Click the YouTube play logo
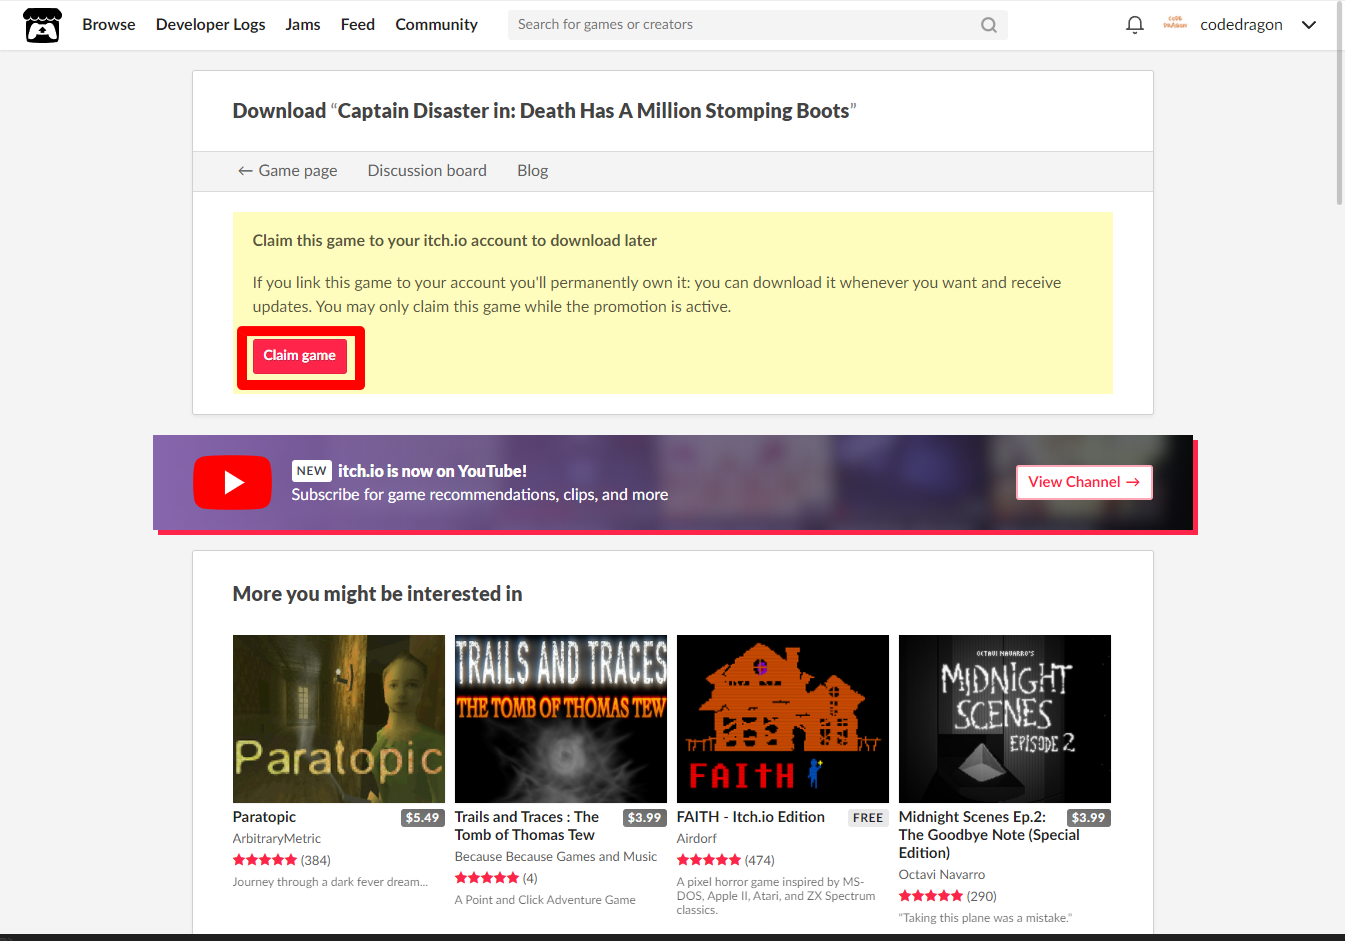This screenshot has height=941, width=1345. point(232,482)
